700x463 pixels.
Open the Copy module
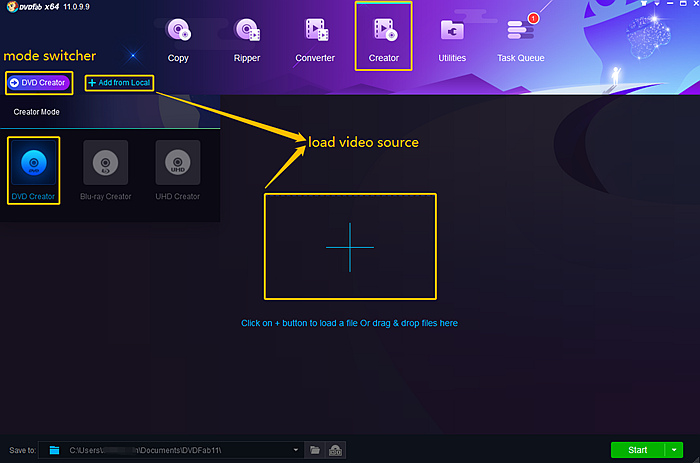[178, 40]
